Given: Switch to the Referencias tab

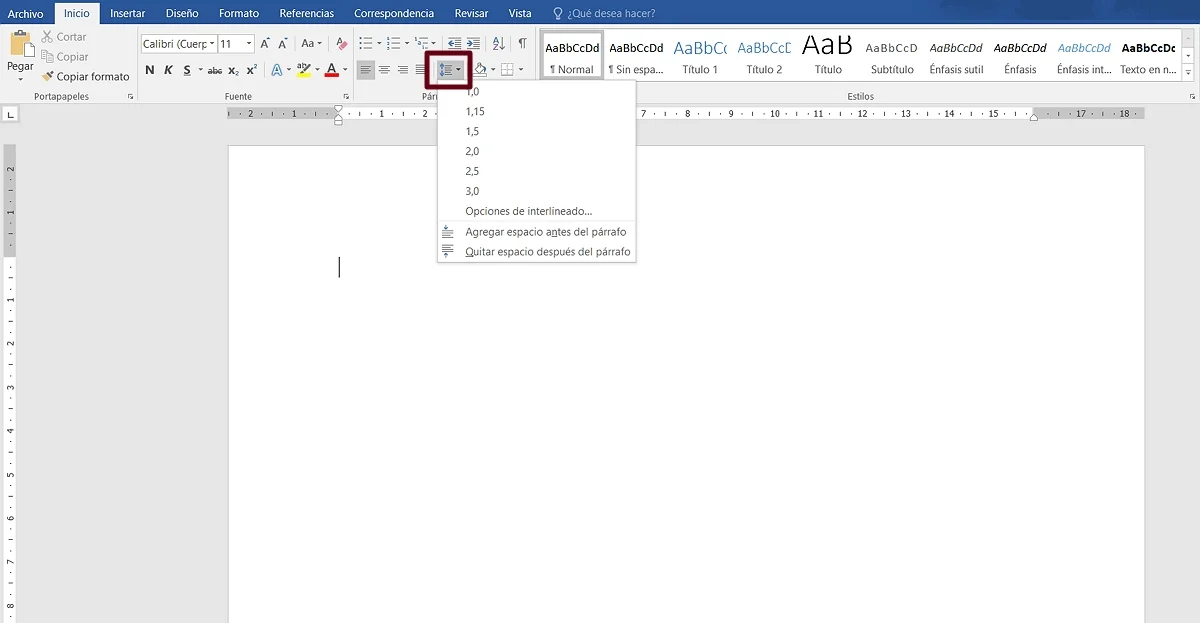Looking at the screenshot, I should click(307, 13).
